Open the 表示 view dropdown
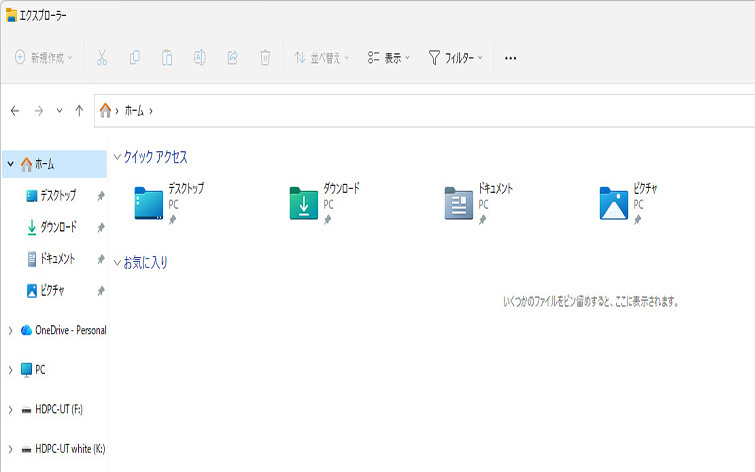 (389, 58)
